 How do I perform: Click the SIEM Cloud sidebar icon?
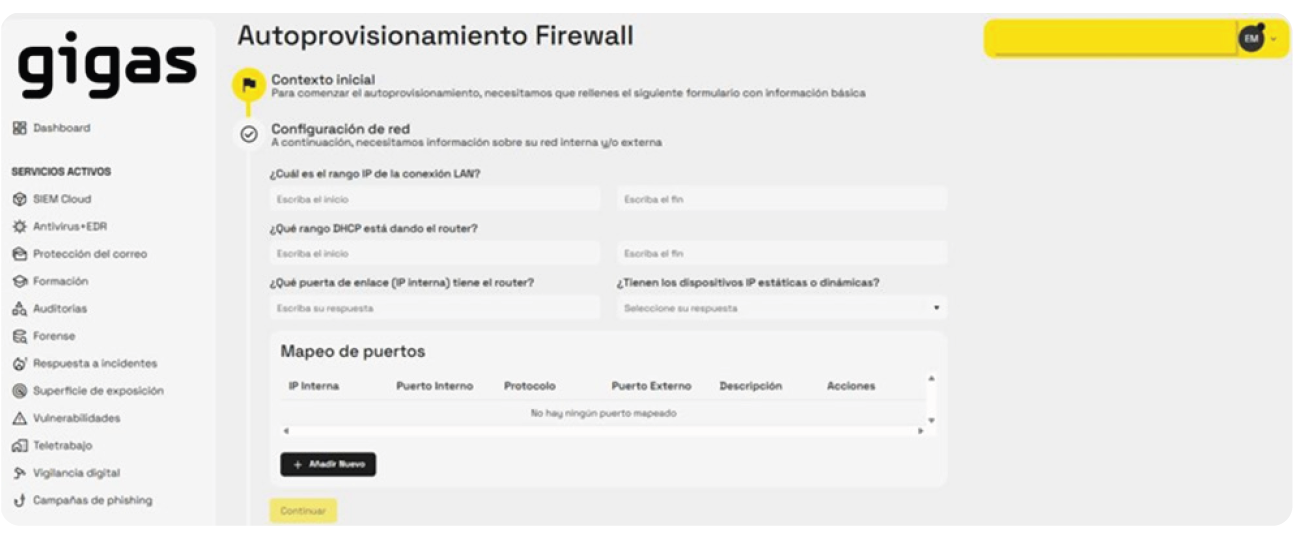(x=19, y=199)
